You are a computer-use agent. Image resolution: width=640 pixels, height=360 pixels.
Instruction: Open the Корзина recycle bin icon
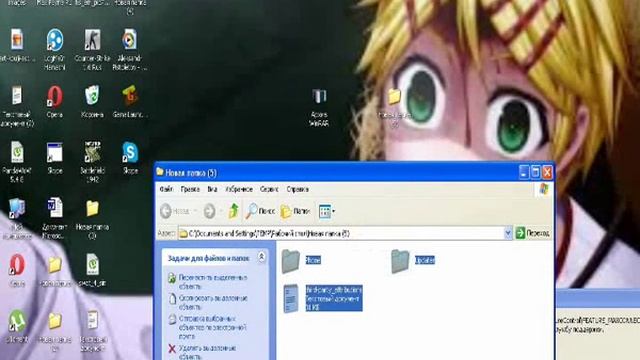pyautogui.click(x=92, y=96)
